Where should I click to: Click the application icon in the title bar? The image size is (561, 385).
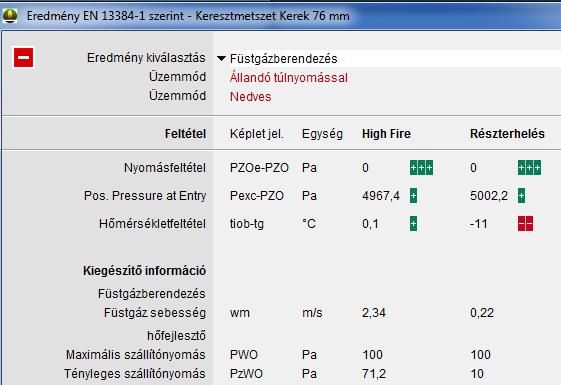click(10, 15)
